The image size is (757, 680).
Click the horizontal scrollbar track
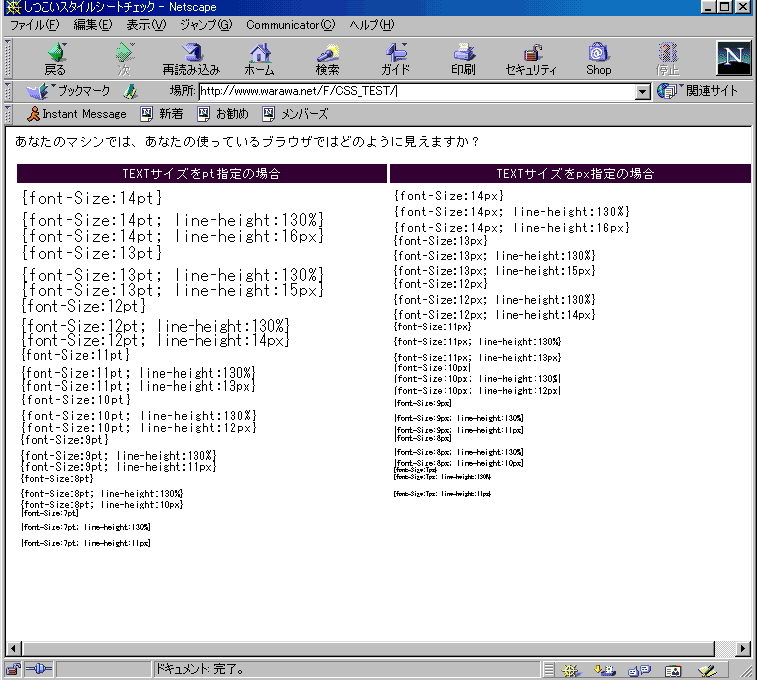pos(725,648)
